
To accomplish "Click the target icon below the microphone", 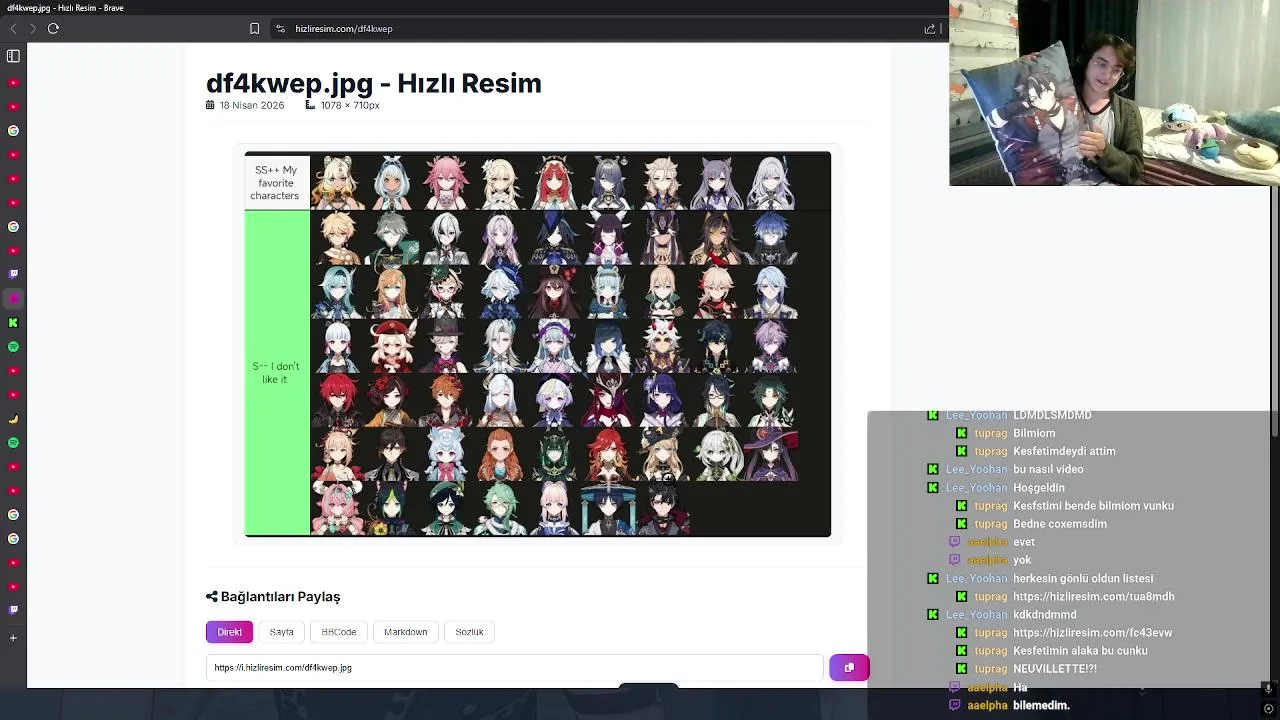I will (1268, 708).
